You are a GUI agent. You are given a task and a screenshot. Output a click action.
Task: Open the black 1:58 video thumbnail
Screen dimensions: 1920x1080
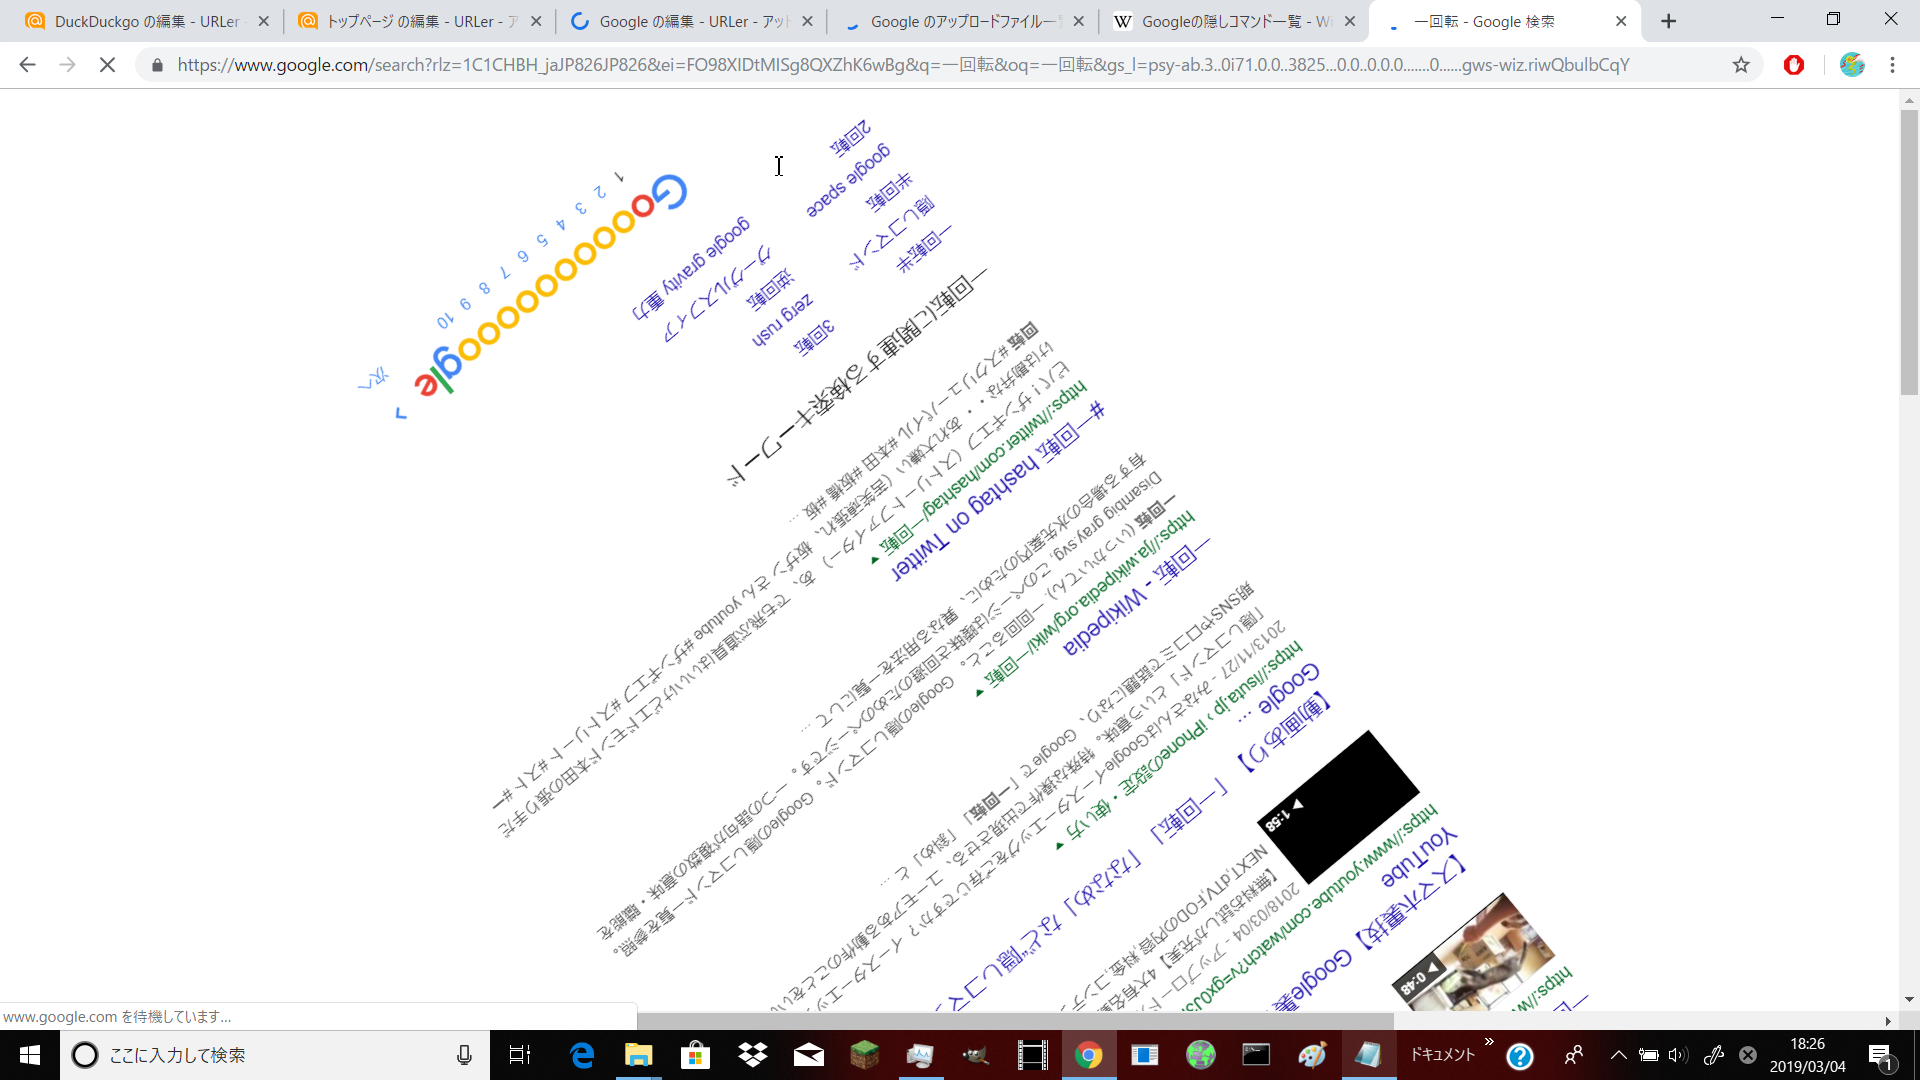click(x=1338, y=806)
